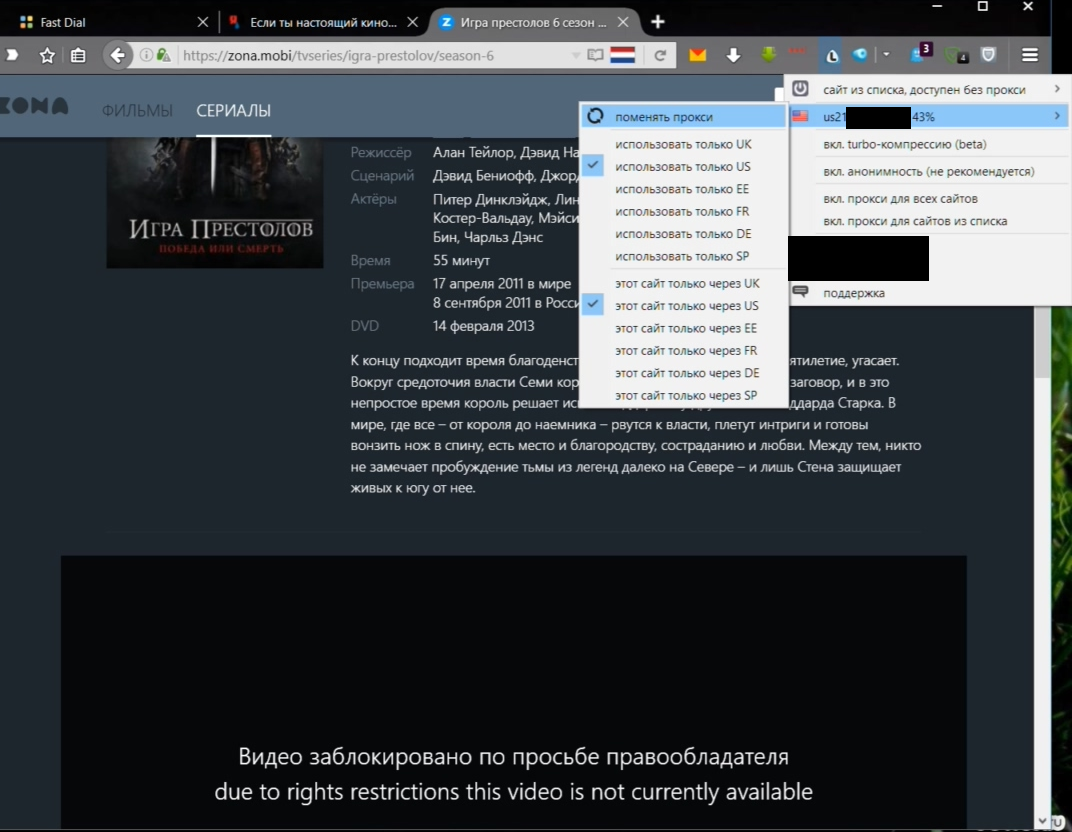
Task: Open a new tab with plus button
Action: click(x=658, y=22)
